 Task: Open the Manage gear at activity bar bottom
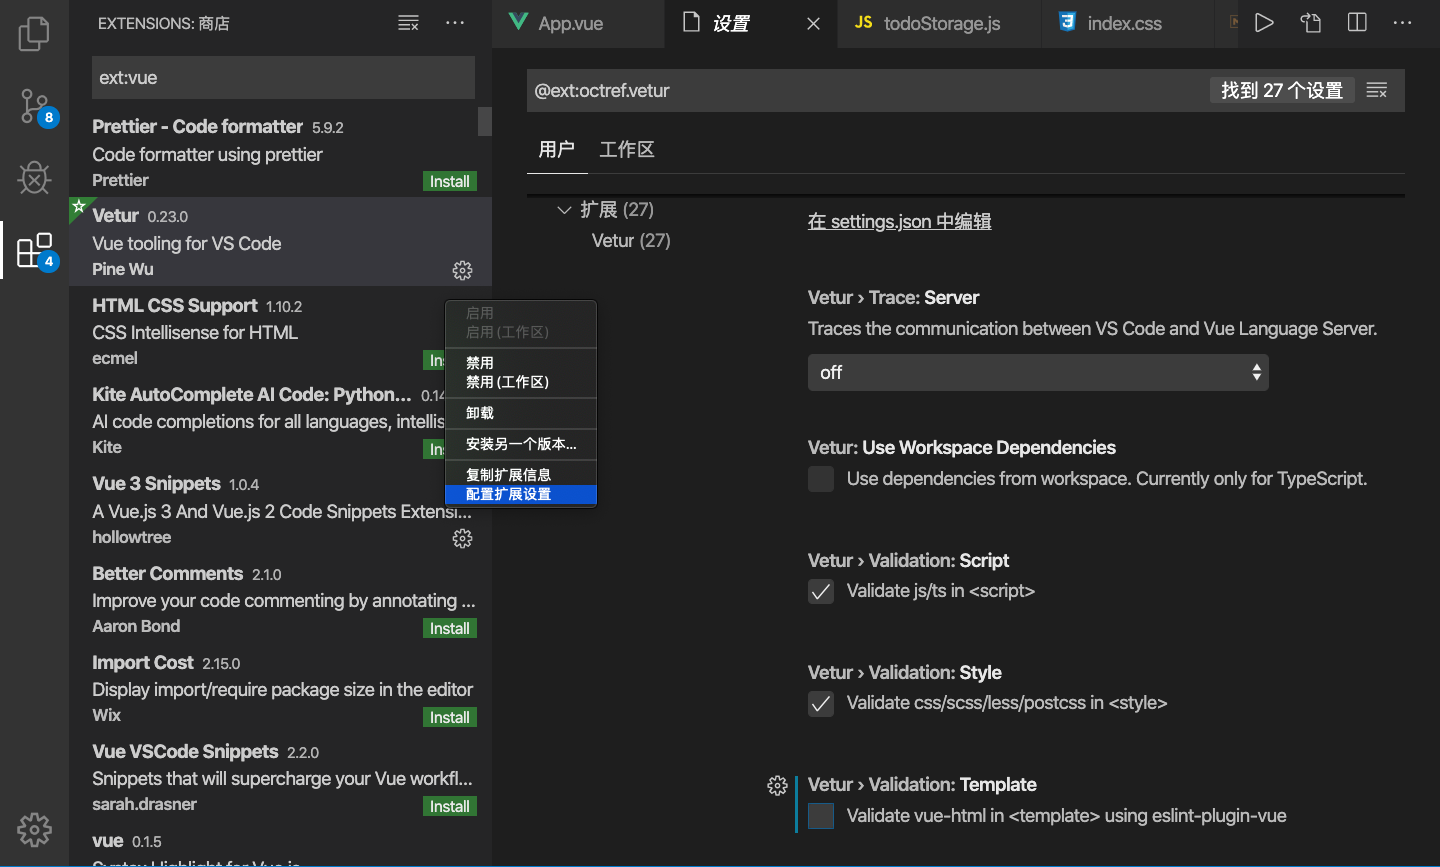tap(34, 829)
